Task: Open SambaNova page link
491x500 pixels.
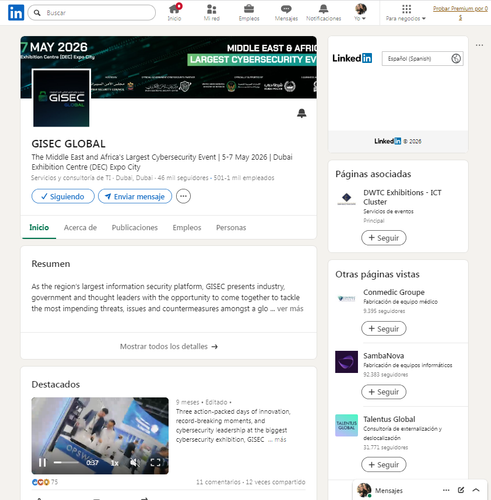Action: tap(384, 356)
